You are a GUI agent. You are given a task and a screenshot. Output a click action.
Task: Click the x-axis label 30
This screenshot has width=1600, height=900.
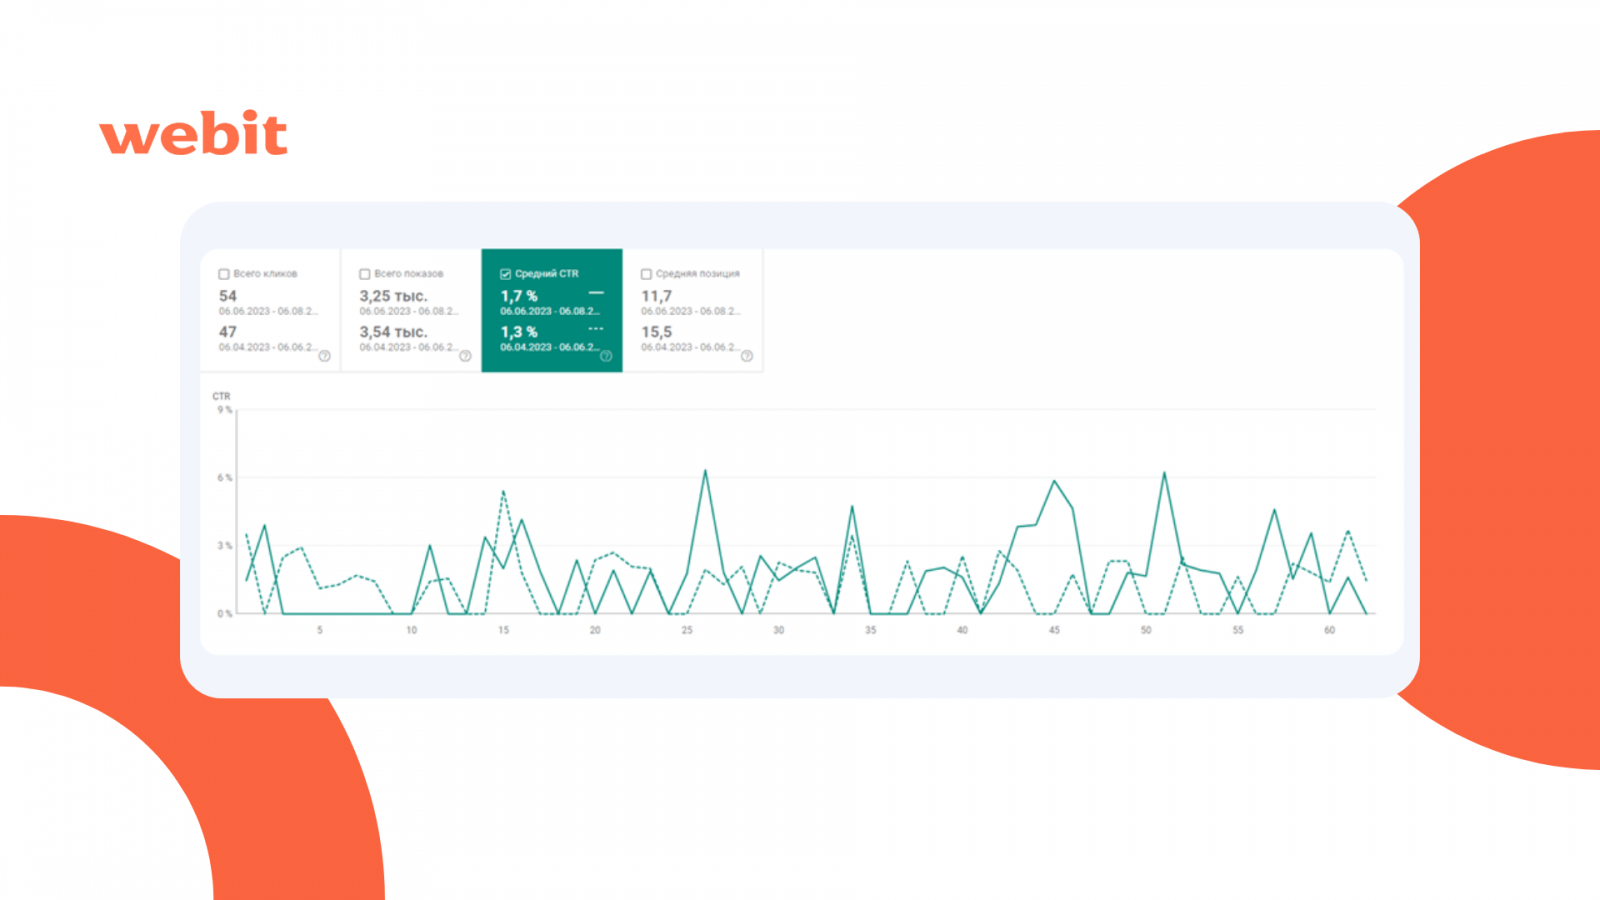pos(779,630)
